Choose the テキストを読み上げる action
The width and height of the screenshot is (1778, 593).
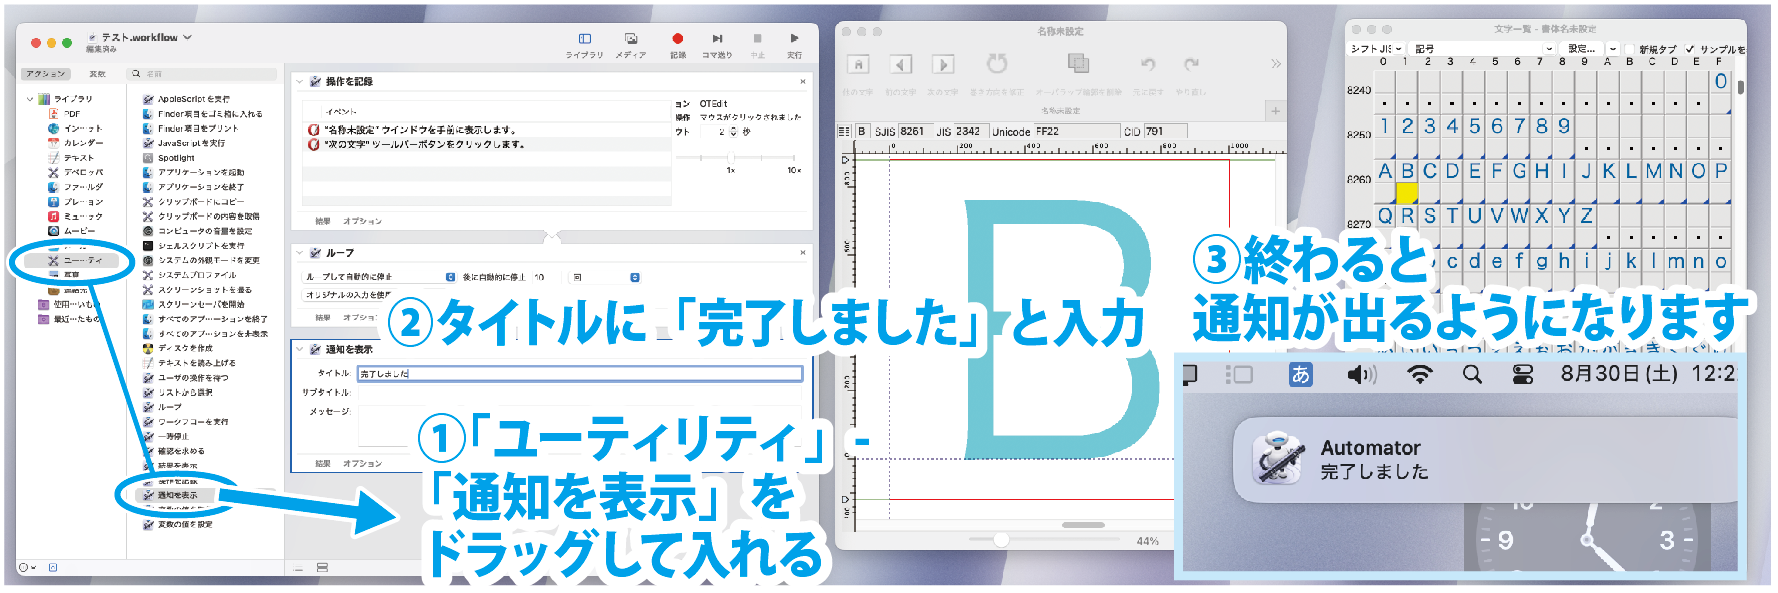click(190, 363)
